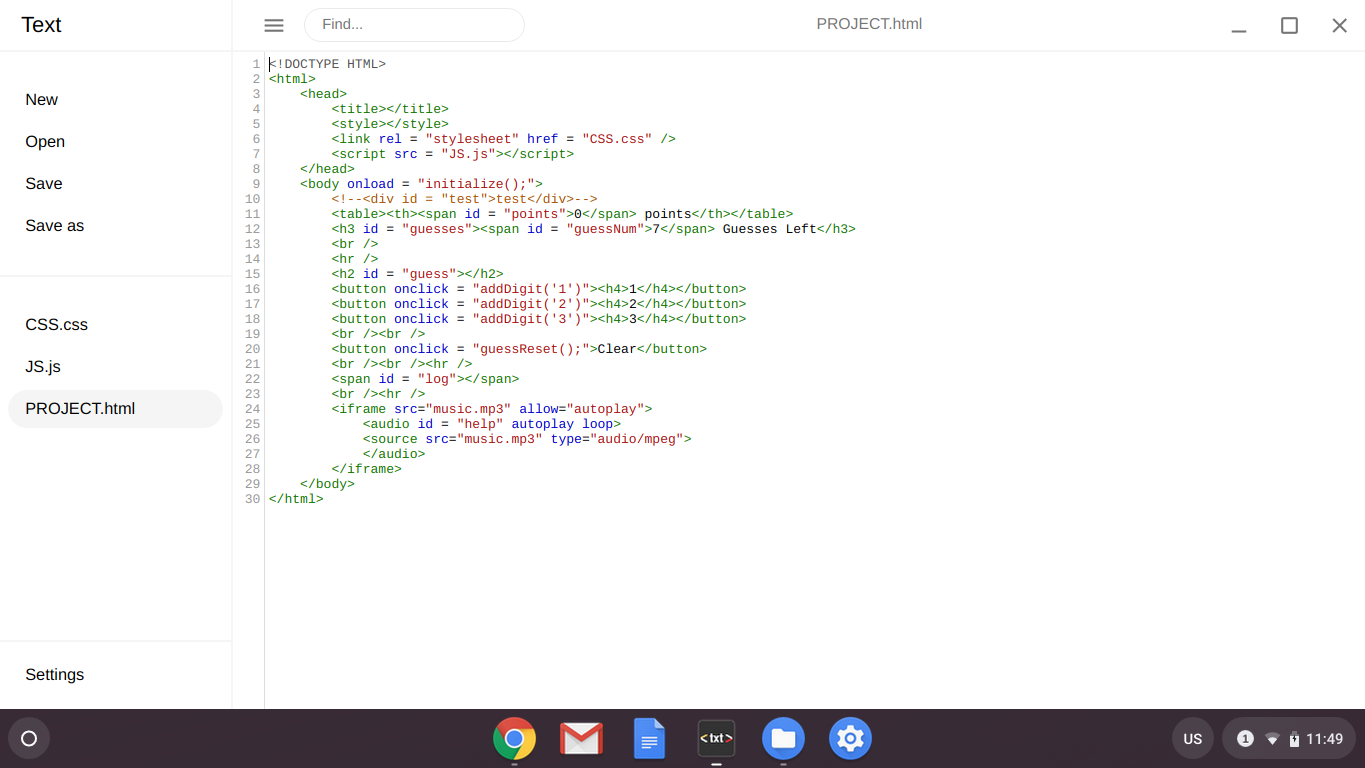Viewport: 1365px width, 768px height.
Task: Choose Open in the sidebar
Action: pyautogui.click(x=45, y=142)
